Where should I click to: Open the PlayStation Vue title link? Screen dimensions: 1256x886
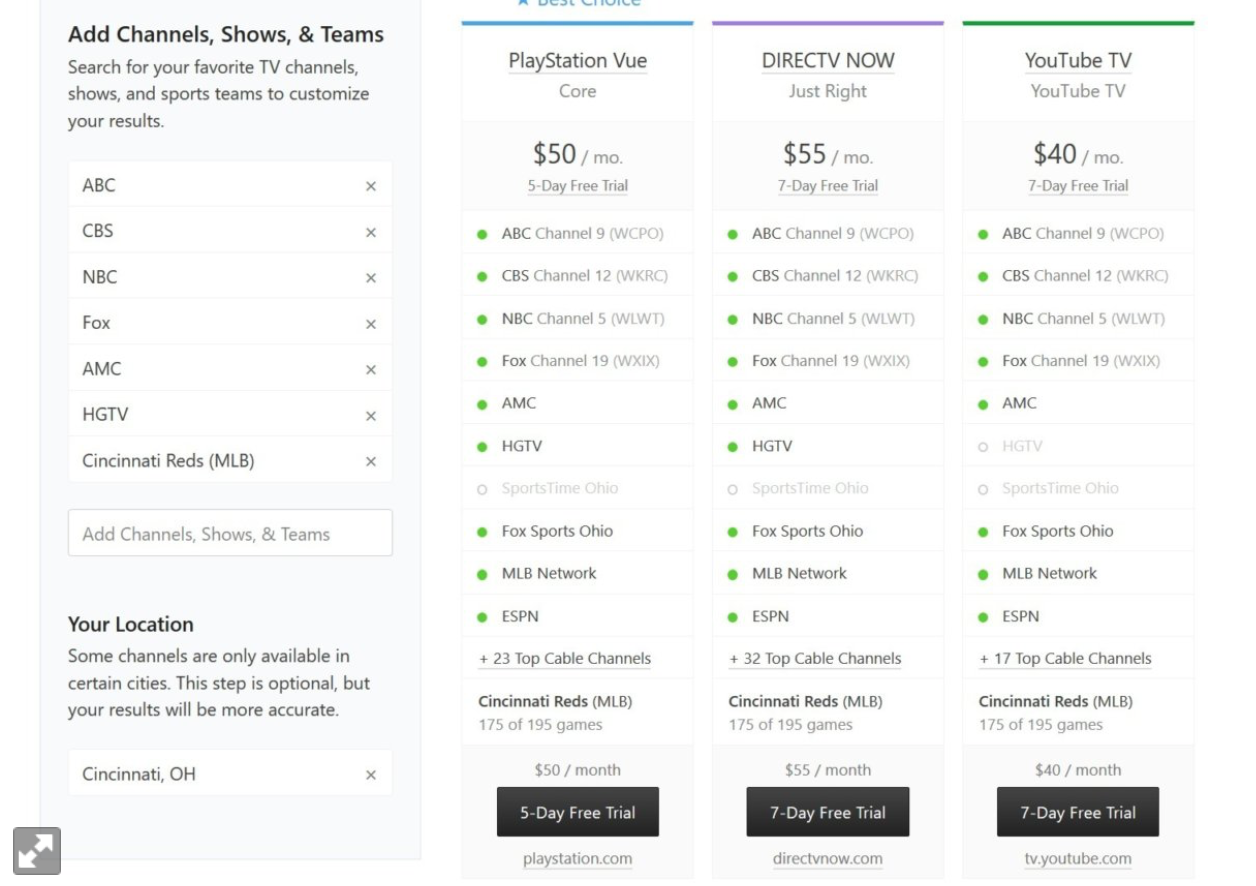(x=578, y=60)
